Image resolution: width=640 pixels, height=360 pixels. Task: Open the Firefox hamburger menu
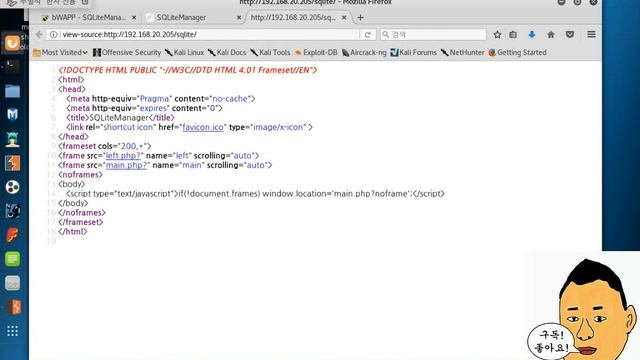pos(591,35)
